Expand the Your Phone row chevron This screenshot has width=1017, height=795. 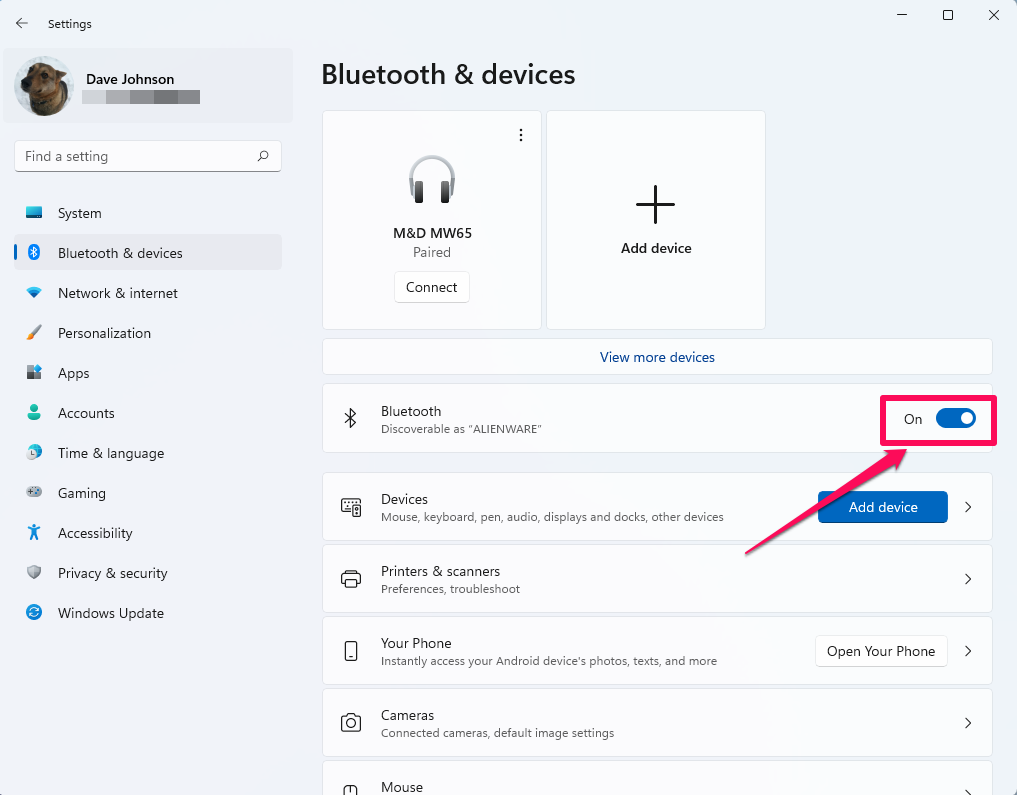point(968,651)
